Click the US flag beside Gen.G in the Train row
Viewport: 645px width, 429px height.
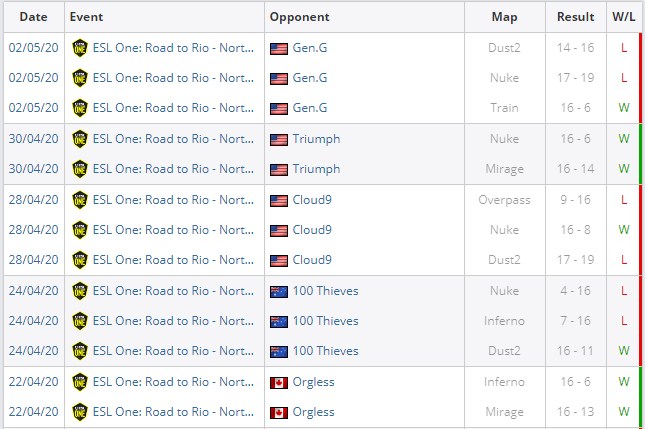click(x=279, y=108)
